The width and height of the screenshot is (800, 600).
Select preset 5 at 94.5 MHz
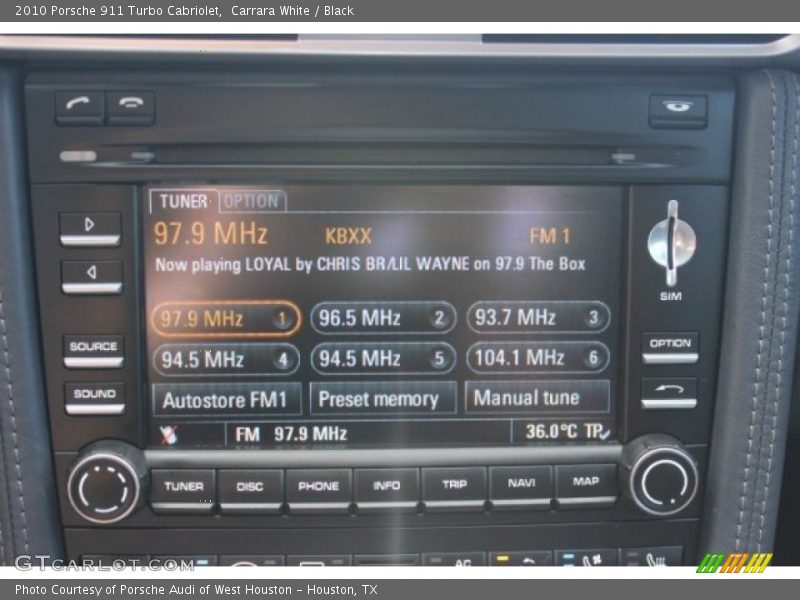click(383, 359)
